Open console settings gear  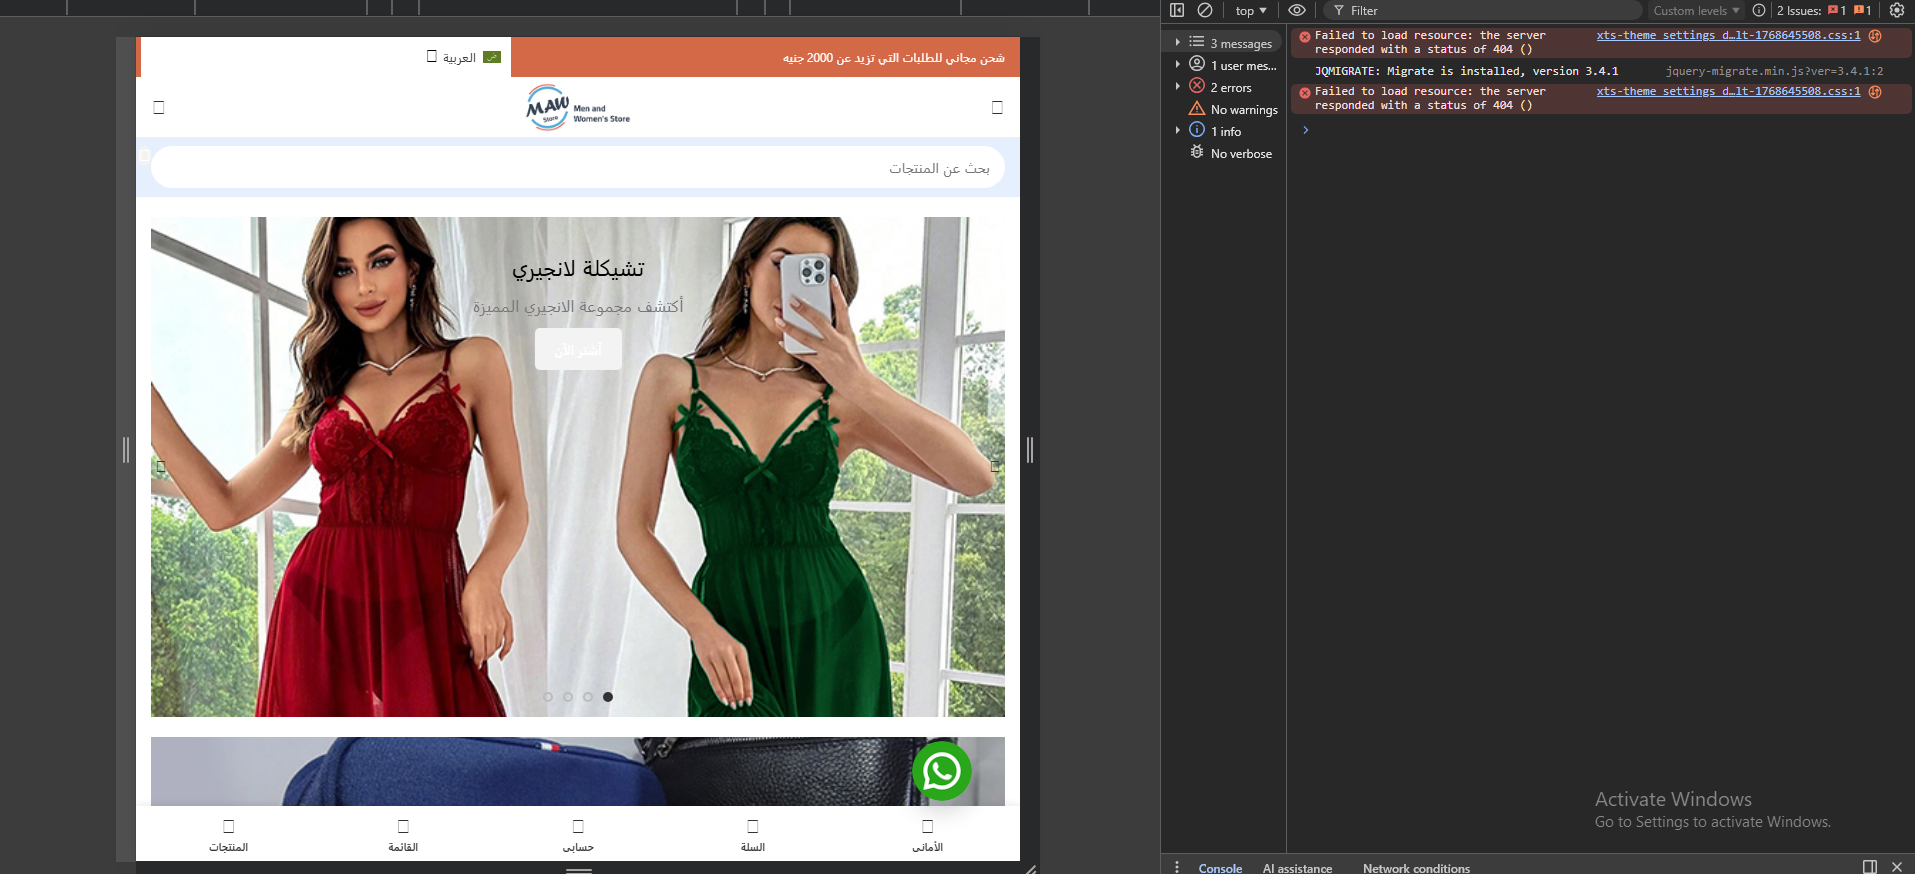click(x=1897, y=10)
